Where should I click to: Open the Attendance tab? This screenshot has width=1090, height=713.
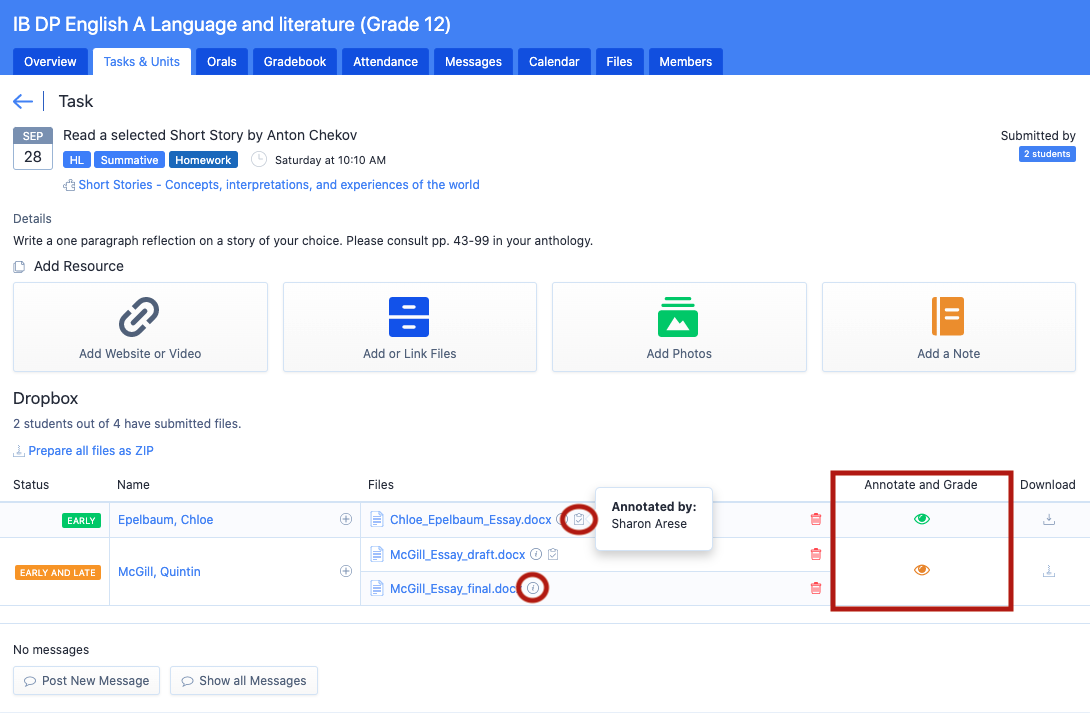pyautogui.click(x=385, y=62)
